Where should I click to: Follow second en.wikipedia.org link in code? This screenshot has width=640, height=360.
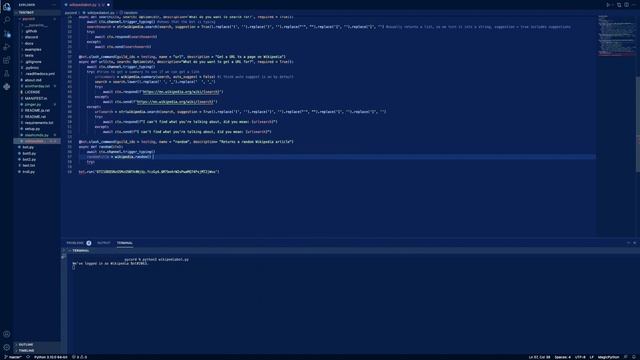tap(175, 102)
